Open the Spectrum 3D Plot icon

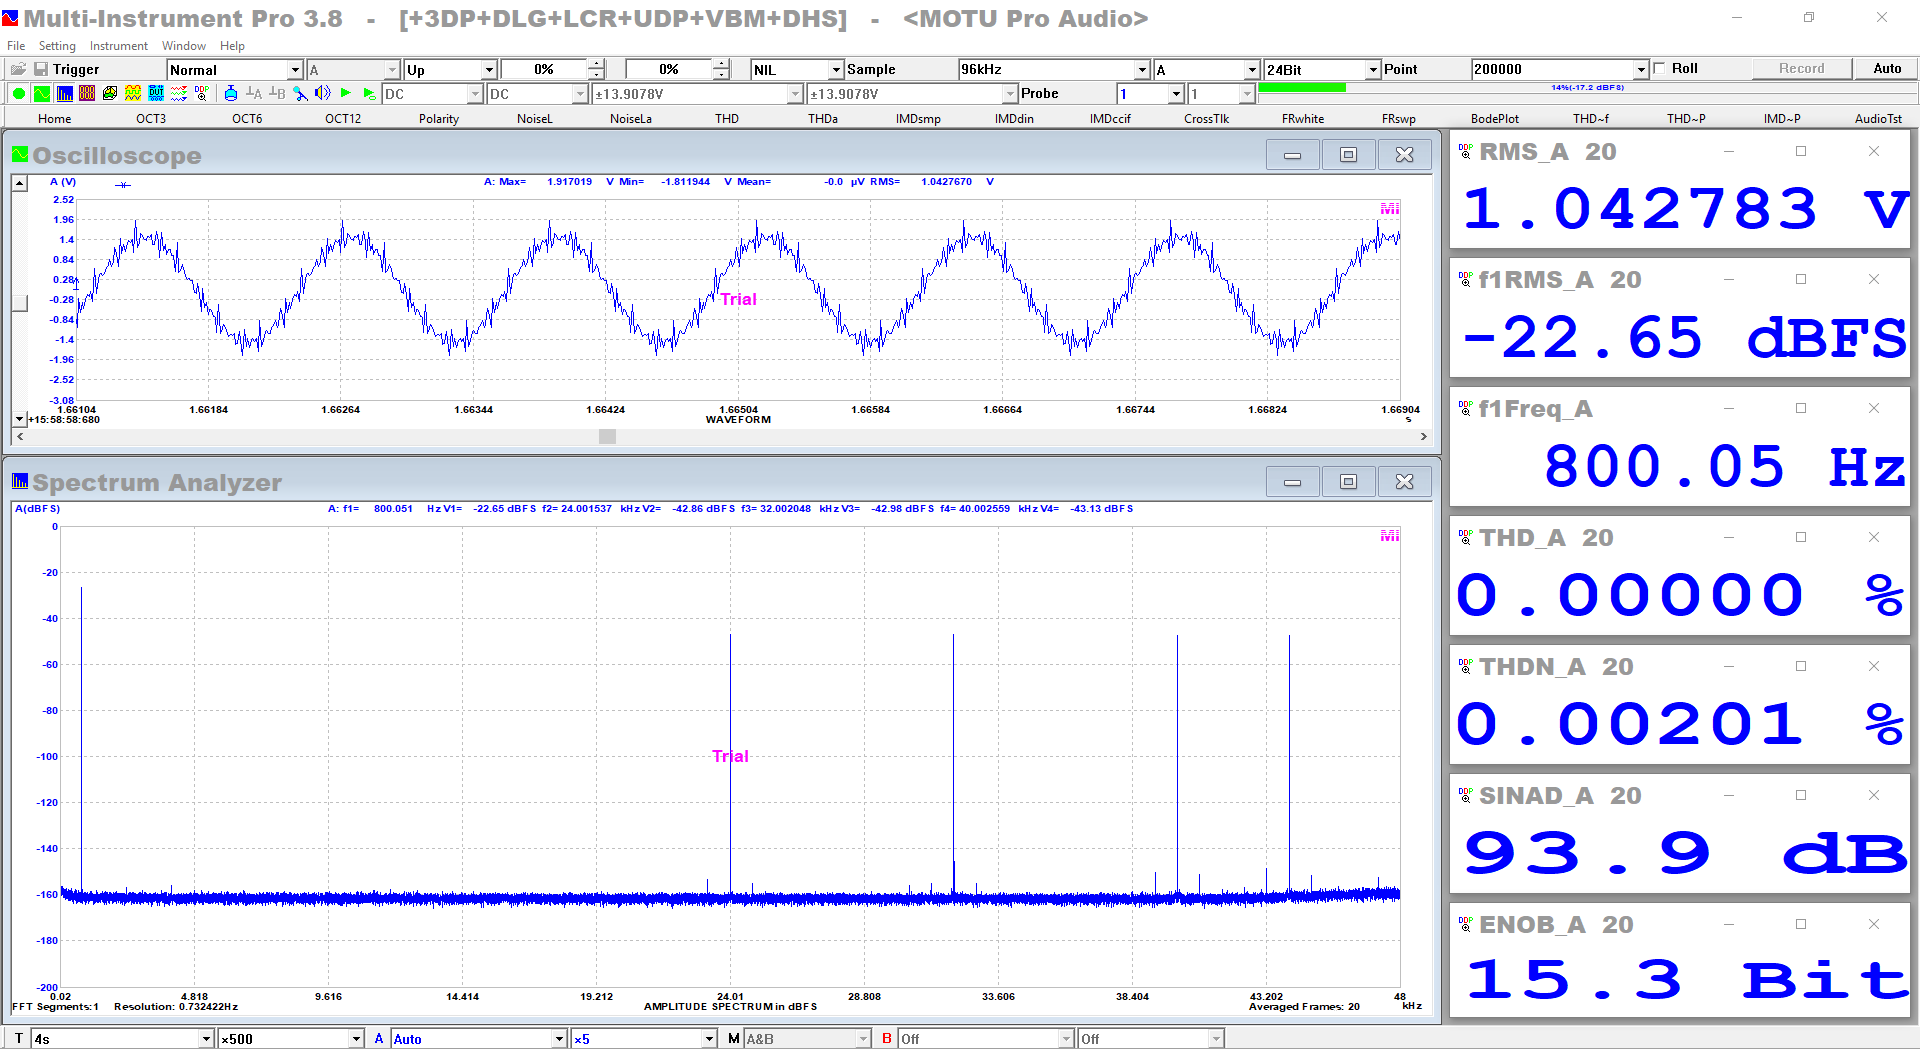click(x=110, y=93)
